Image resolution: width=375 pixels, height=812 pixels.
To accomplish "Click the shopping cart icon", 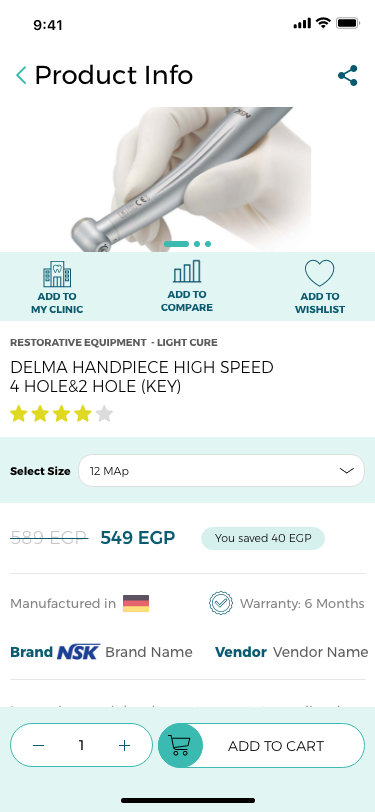I will click(180, 745).
